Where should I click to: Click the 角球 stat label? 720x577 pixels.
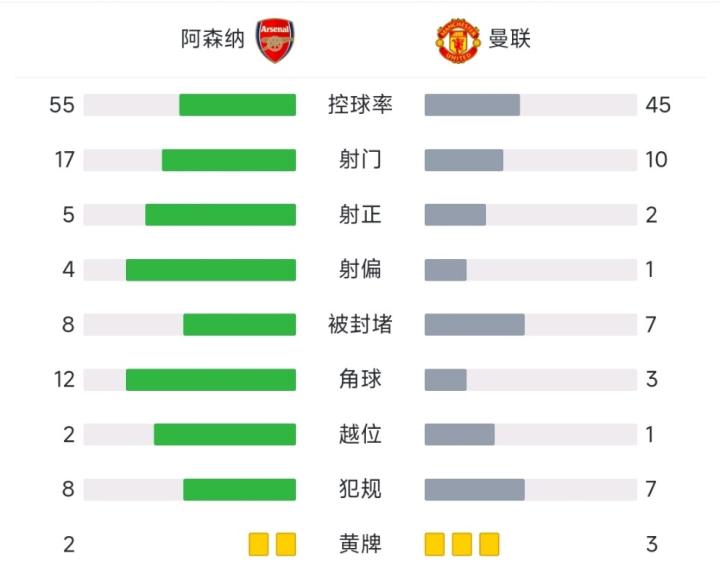(x=360, y=380)
